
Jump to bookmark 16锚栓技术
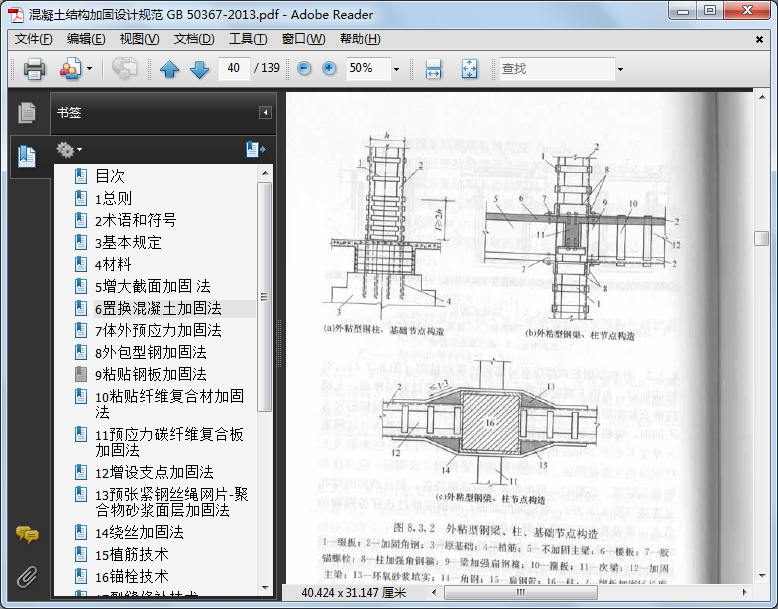pos(132,577)
